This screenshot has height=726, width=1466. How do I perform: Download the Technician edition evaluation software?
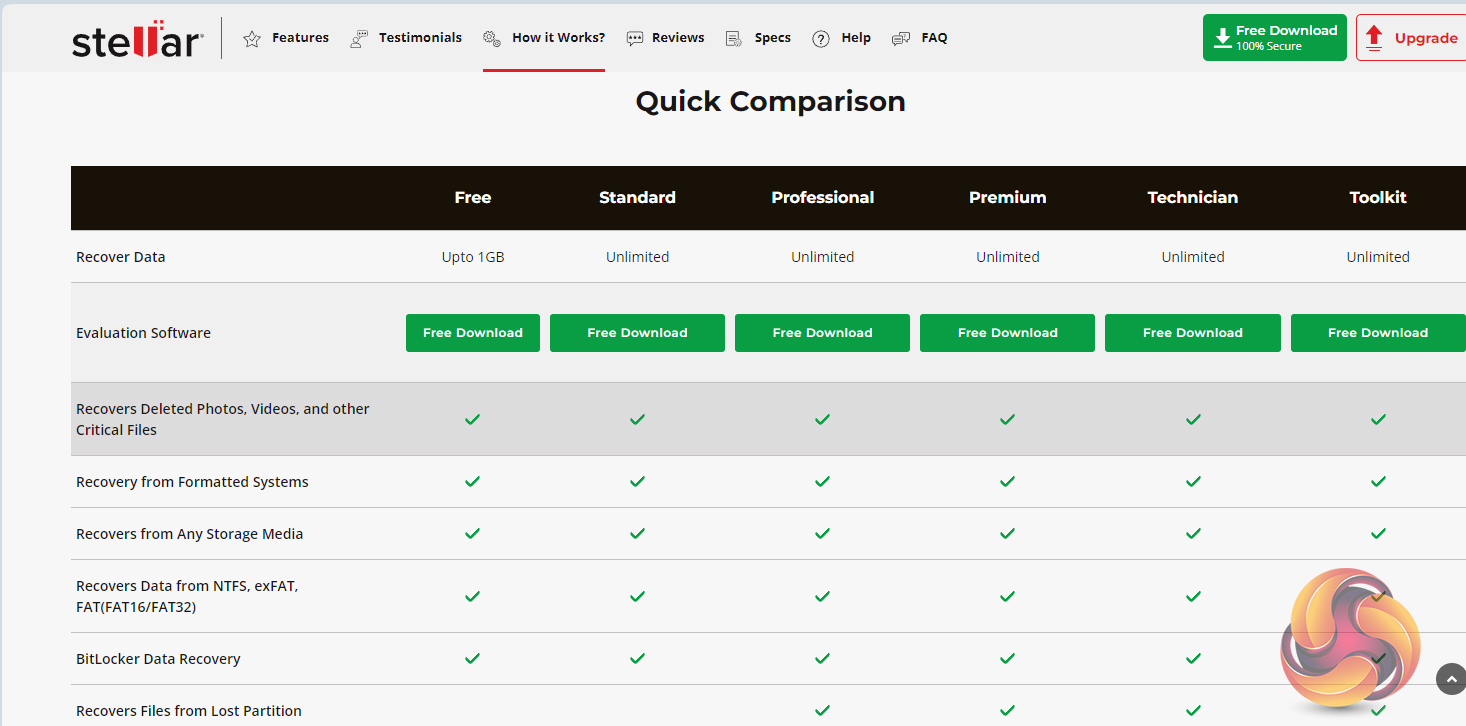tap(1192, 333)
